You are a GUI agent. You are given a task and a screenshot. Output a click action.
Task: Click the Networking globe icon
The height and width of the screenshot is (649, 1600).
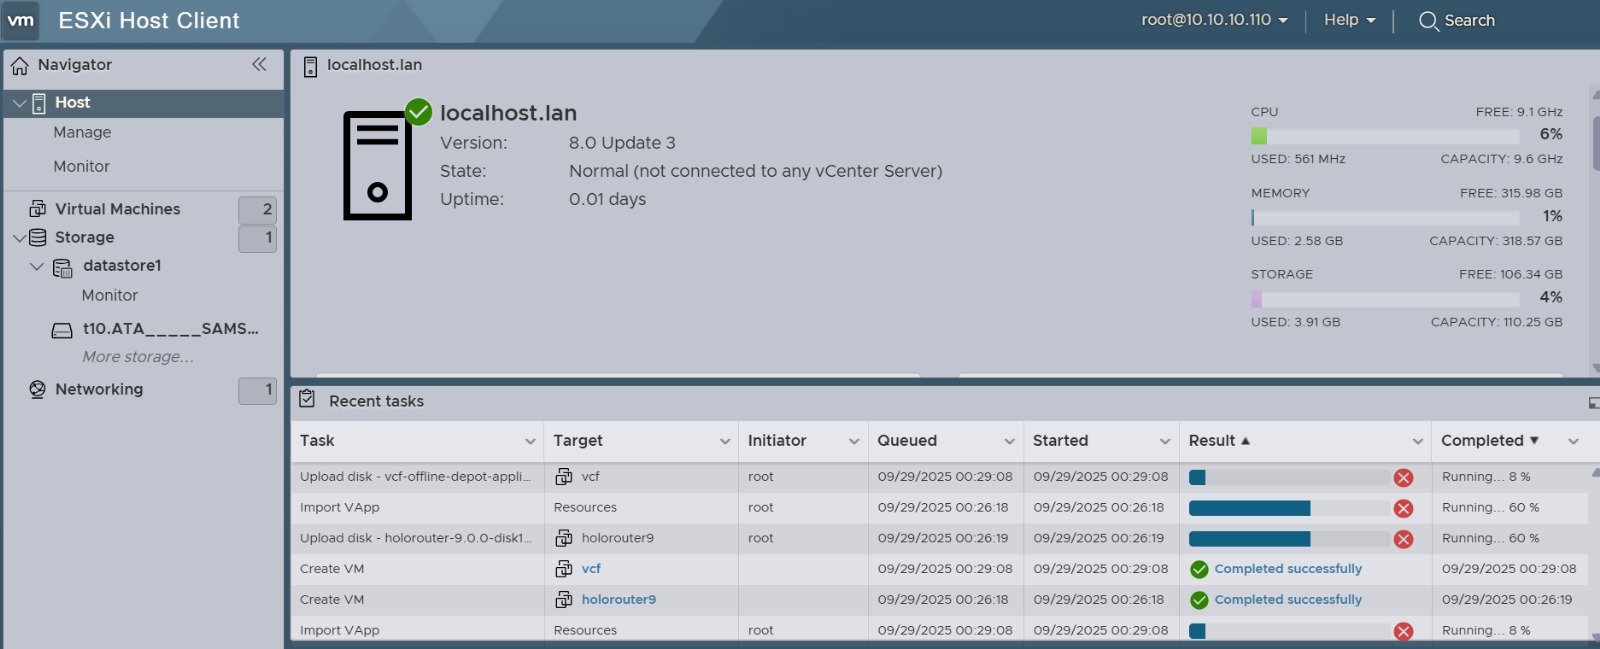(x=38, y=389)
